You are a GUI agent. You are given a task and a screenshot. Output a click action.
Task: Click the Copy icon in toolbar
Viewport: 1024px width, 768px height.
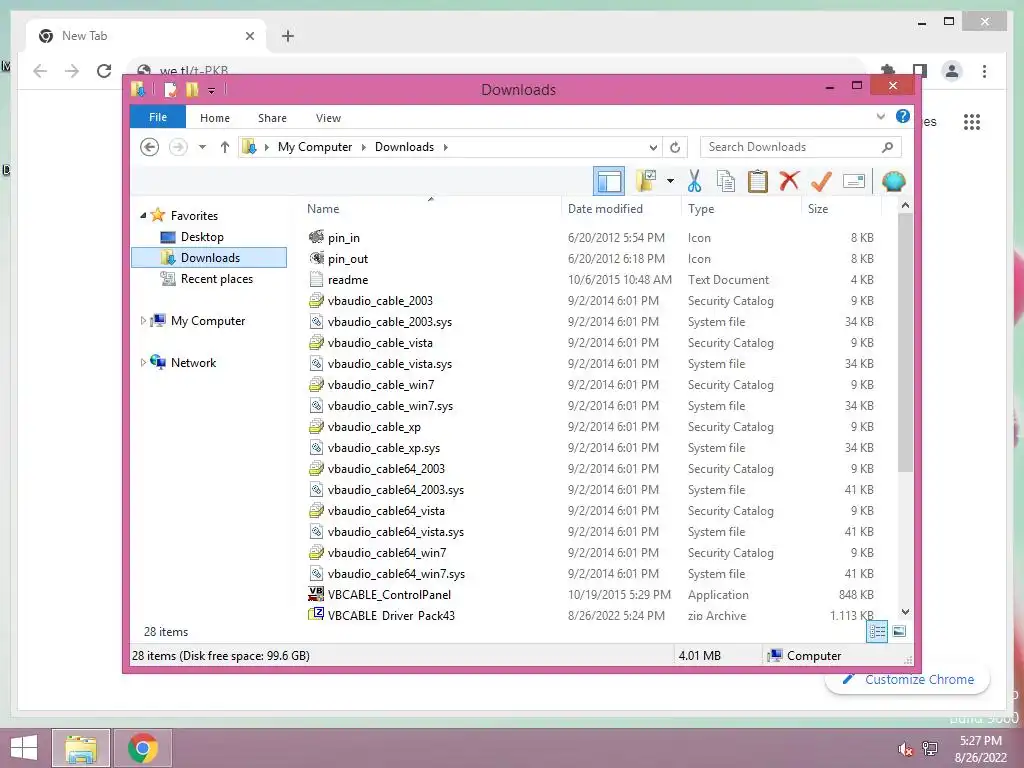point(726,181)
